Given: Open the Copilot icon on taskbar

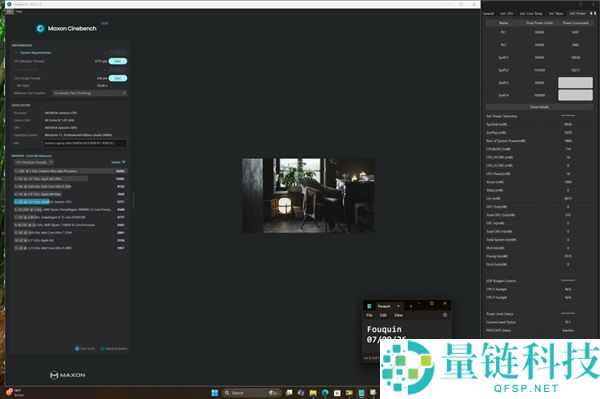Looking at the screenshot, I should (301, 393).
